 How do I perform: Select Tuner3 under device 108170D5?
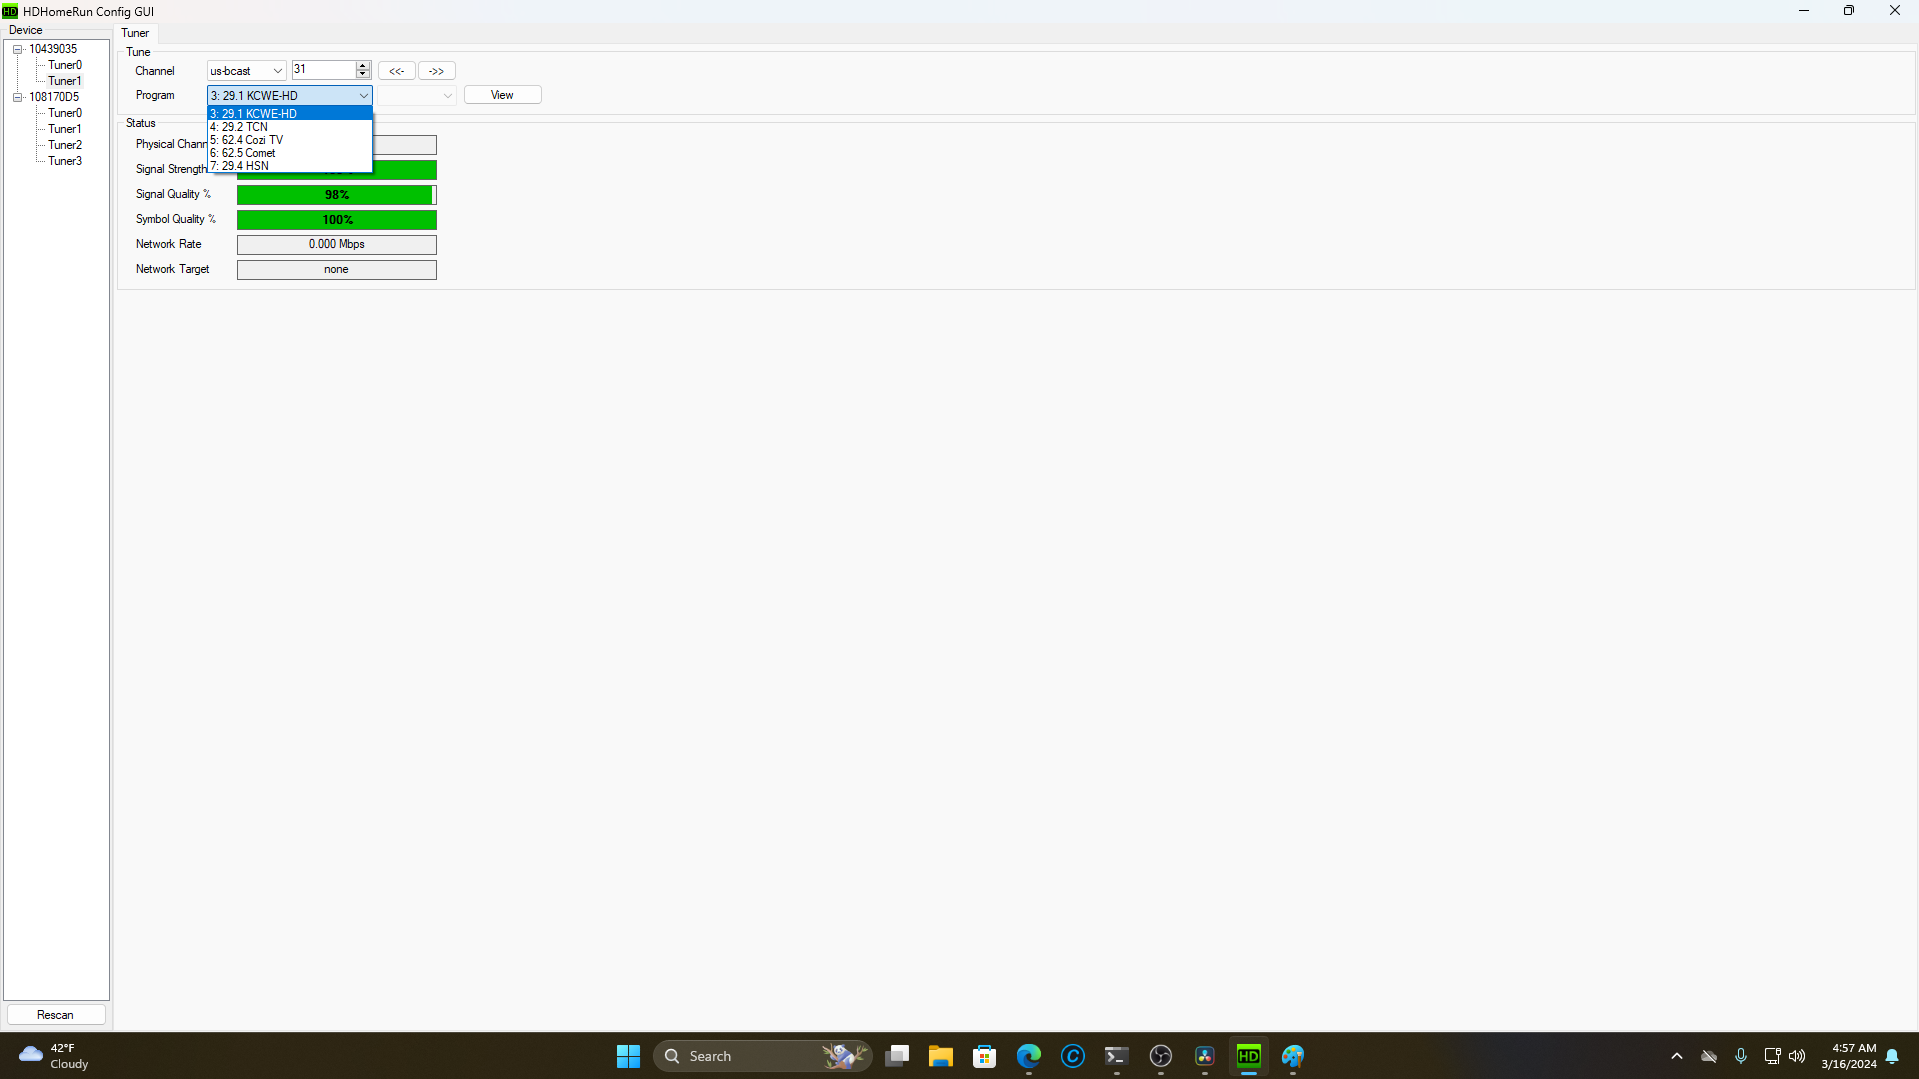pyautogui.click(x=65, y=161)
